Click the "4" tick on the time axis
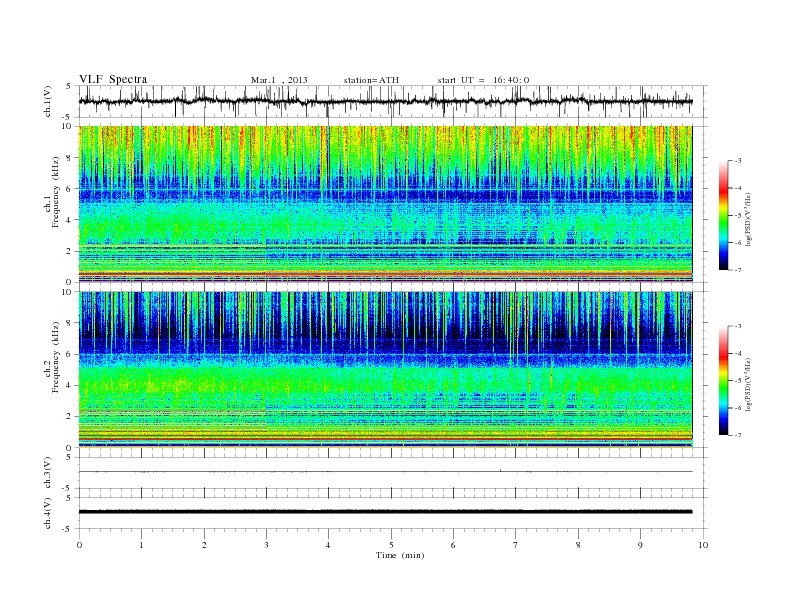This screenshot has width=792, height=612. (328, 545)
